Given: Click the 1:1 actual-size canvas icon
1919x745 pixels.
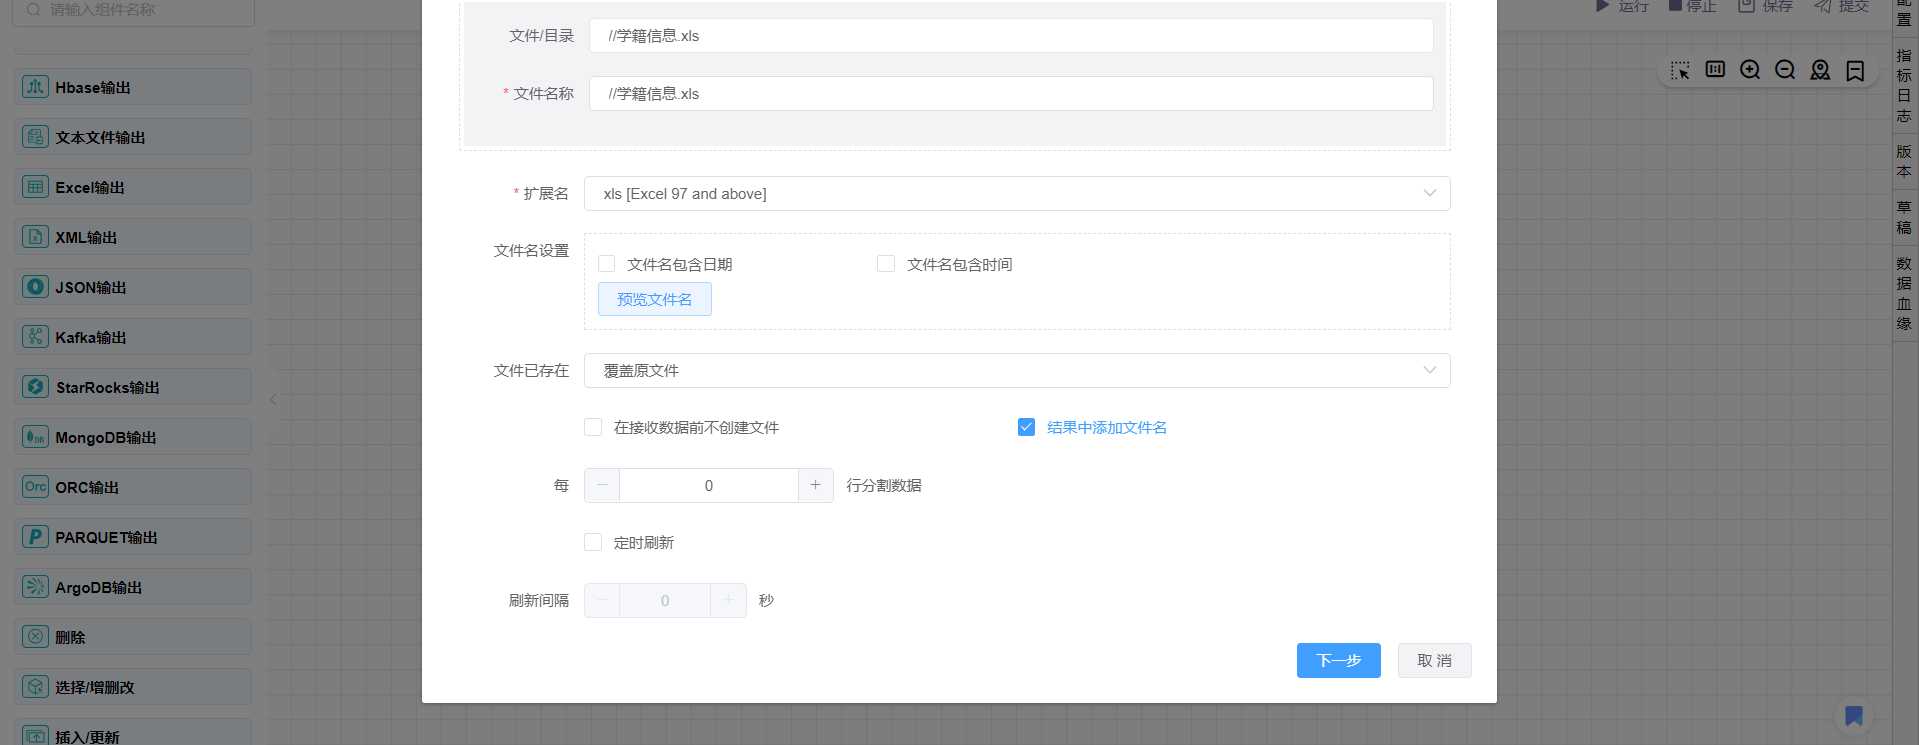Looking at the screenshot, I should click(1715, 69).
